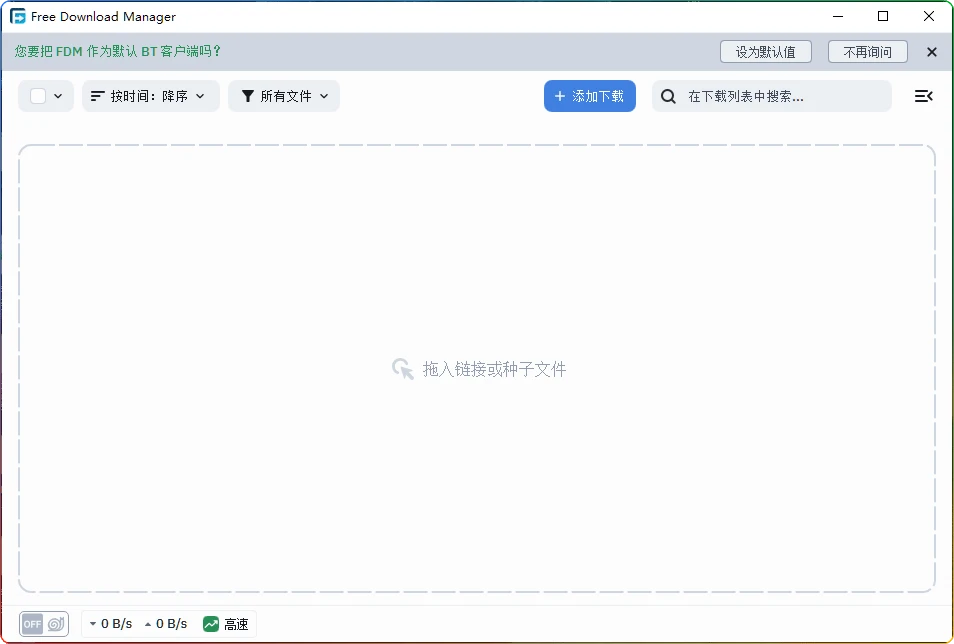
Task: Click the funnel icon on the 所有文件 filter
Action: point(246,96)
